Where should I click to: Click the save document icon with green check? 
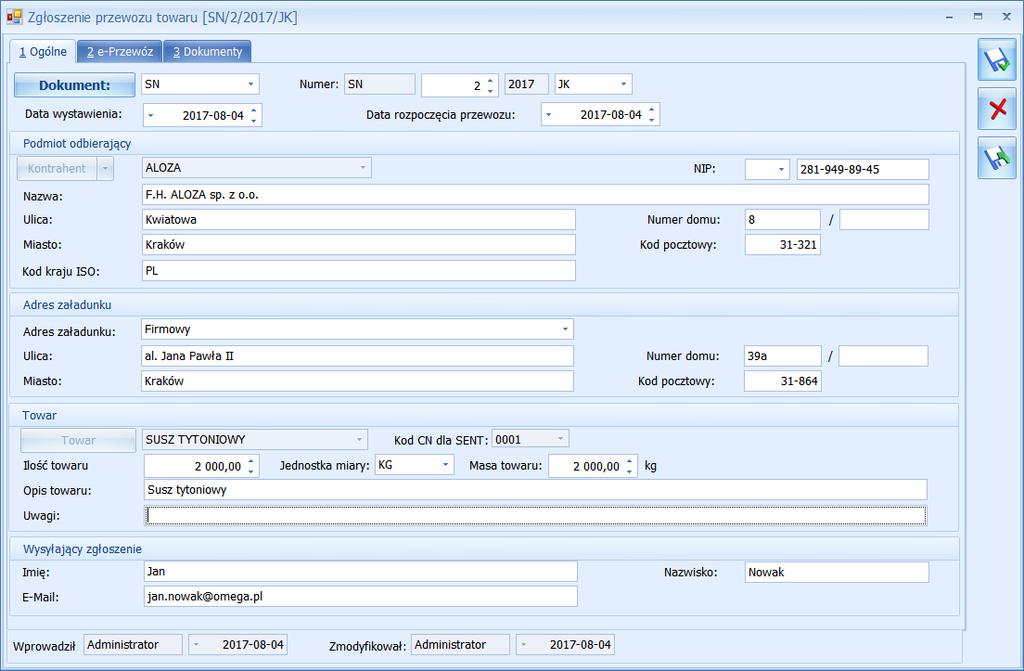(x=997, y=60)
